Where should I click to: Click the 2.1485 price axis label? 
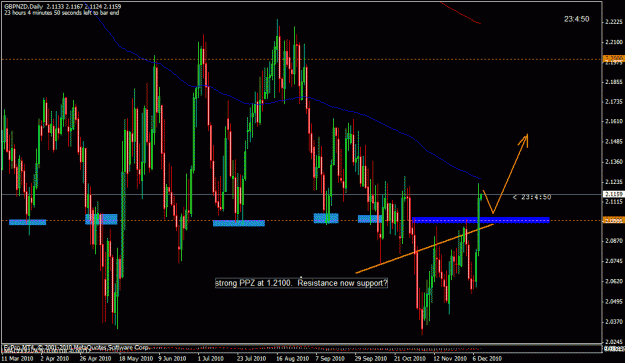[x=614, y=141]
